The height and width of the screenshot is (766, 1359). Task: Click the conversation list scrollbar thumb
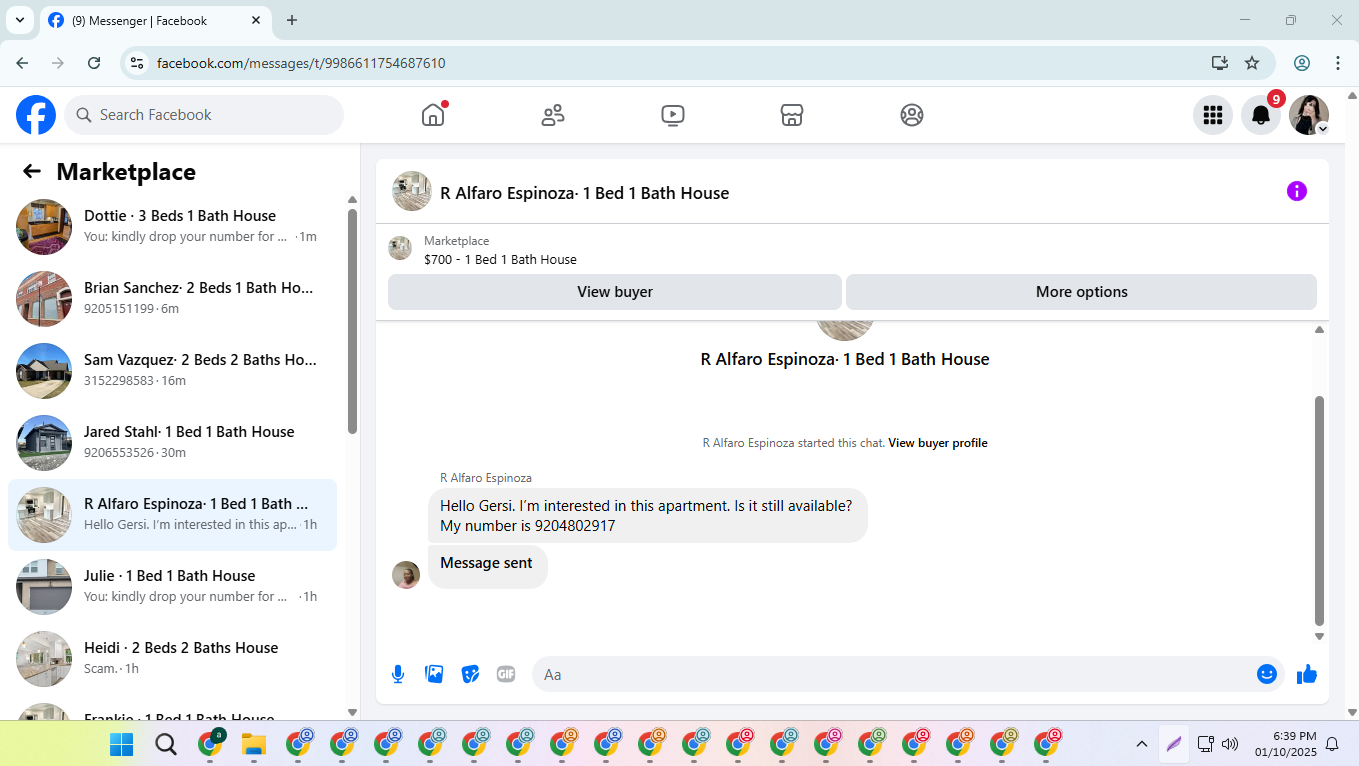[x=352, y=320]
